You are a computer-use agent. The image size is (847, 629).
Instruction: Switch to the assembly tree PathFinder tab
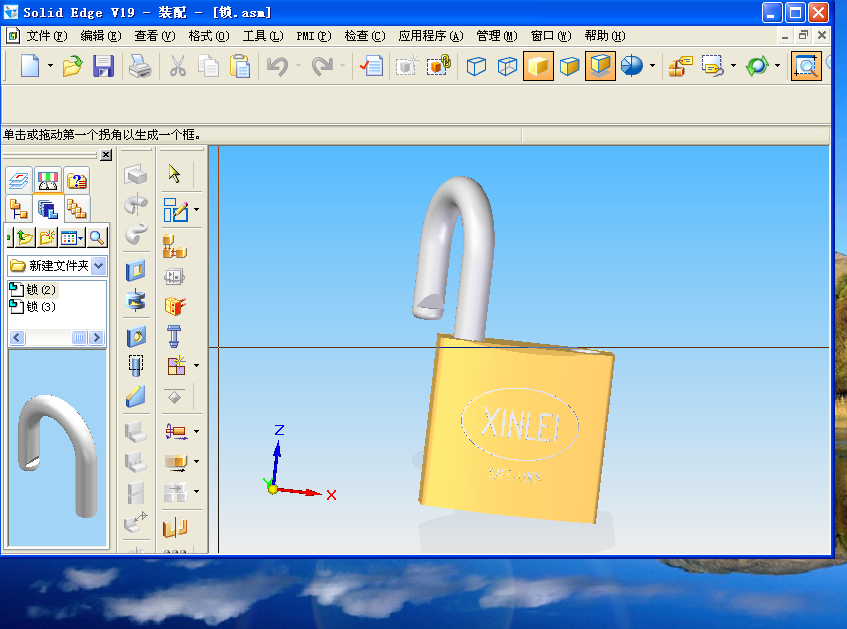[19, 209]
